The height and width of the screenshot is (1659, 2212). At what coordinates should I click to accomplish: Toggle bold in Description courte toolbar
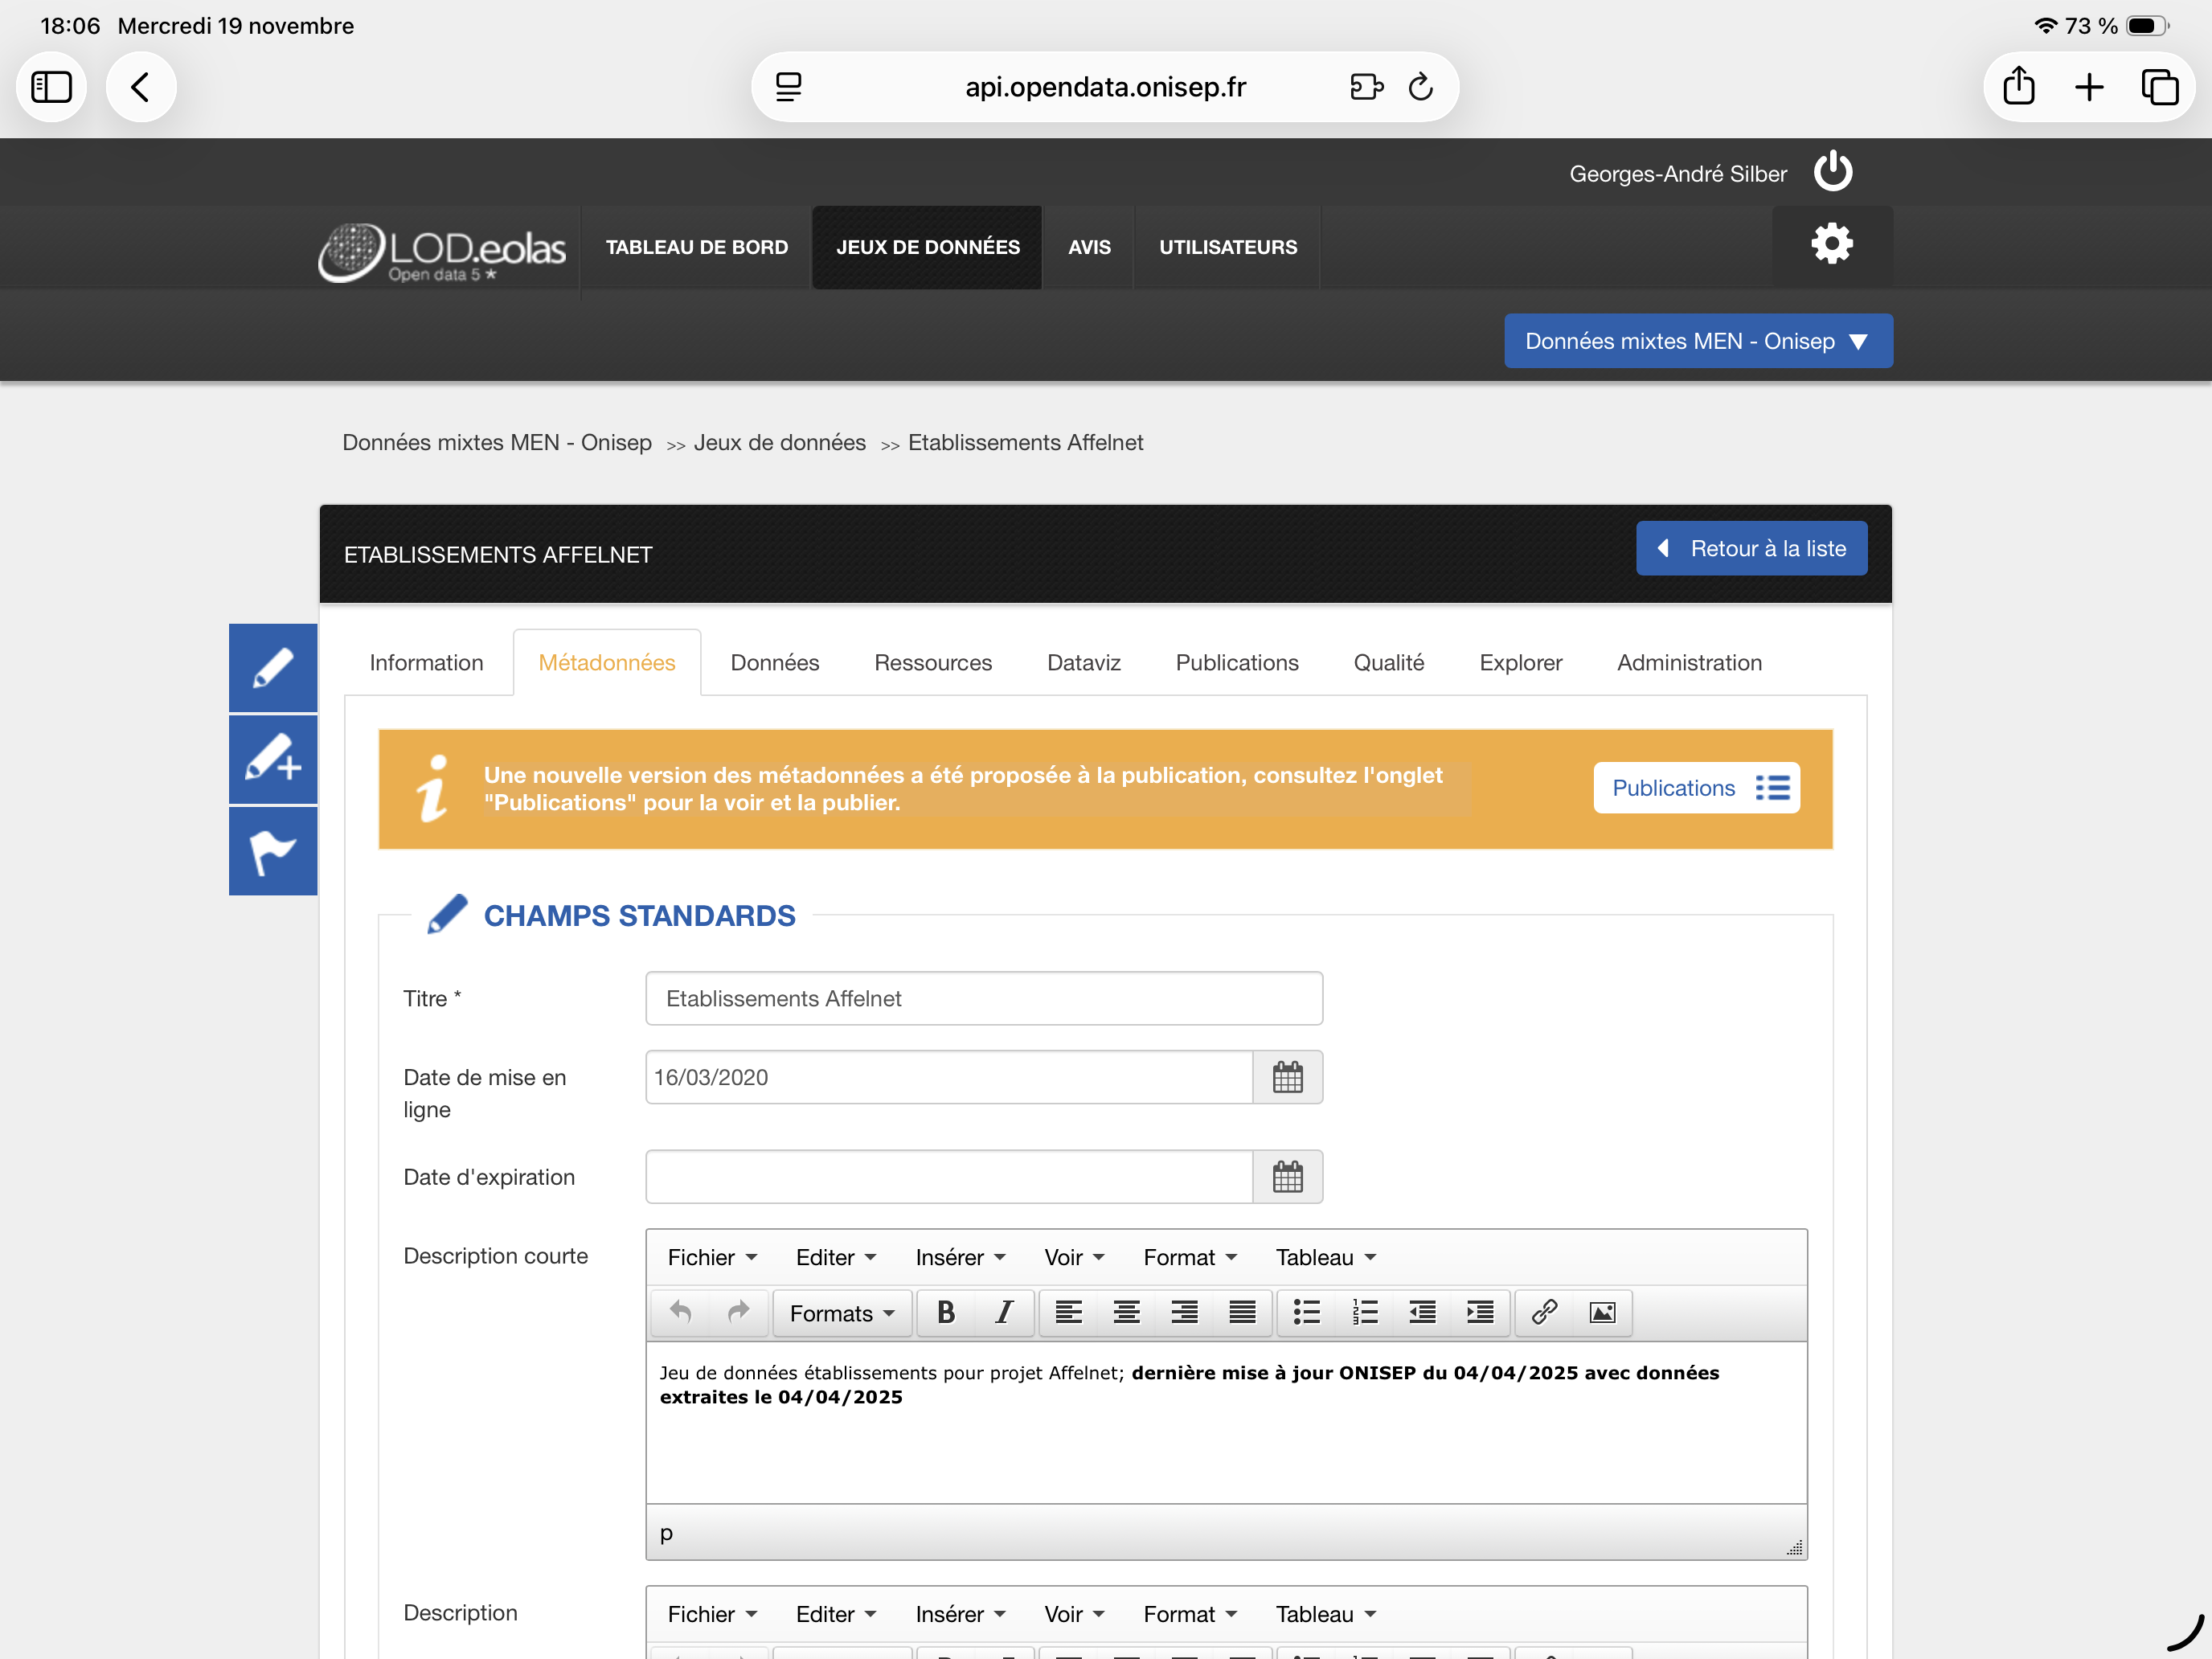pos(945,1312)
